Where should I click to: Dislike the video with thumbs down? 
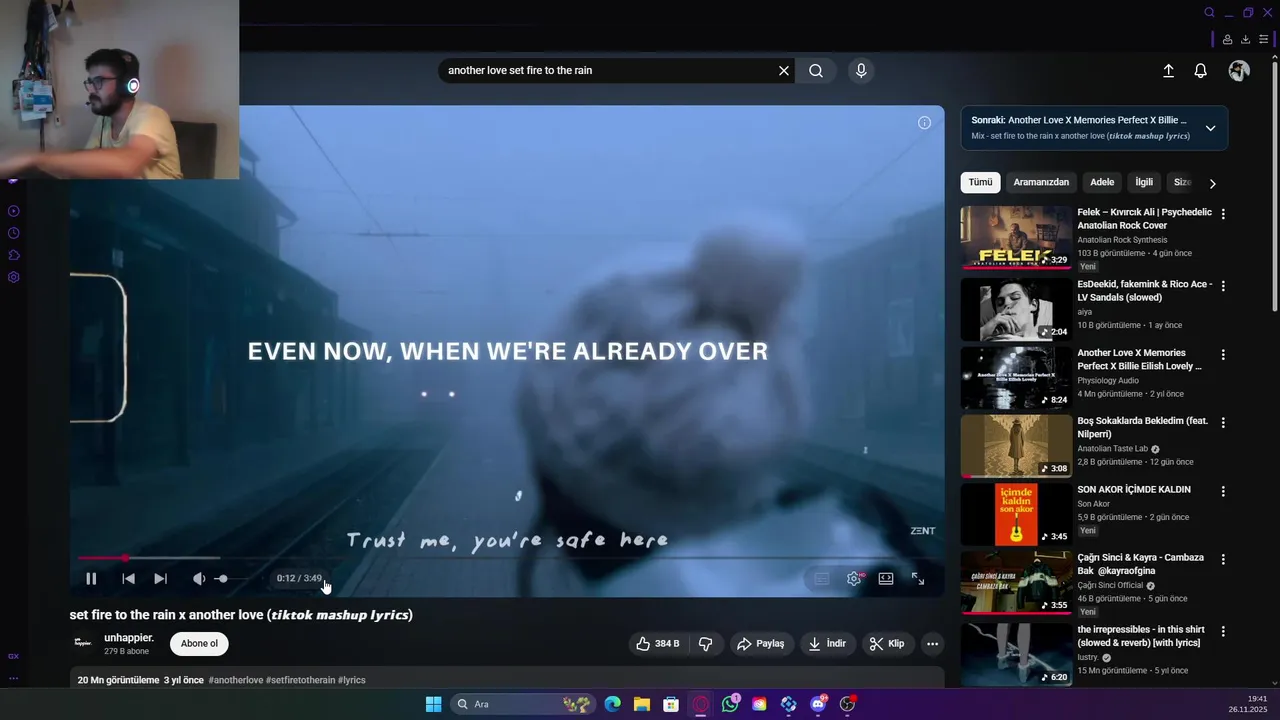tap(705, 644)
